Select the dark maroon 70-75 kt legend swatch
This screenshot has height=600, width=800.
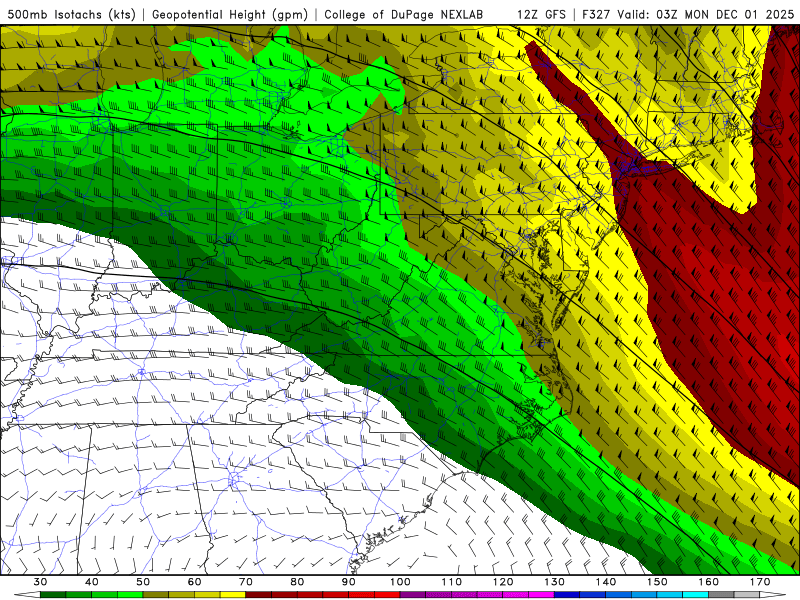[259, 595]
